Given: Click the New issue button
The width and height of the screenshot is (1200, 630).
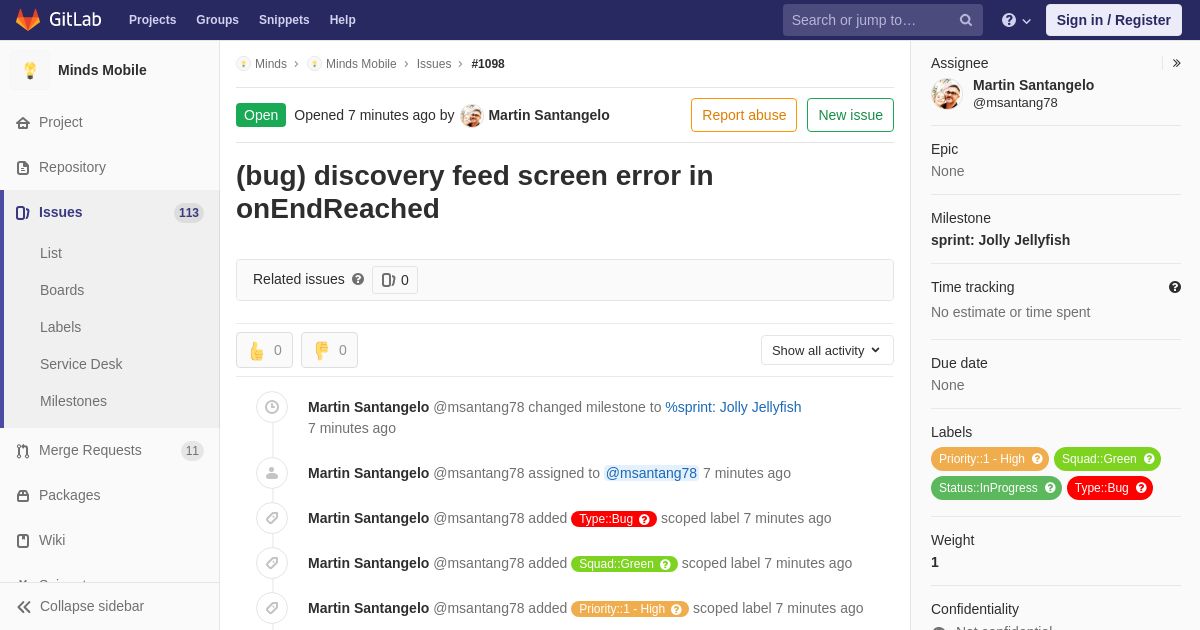Looking at the screenshot, I should pos(850,115).
